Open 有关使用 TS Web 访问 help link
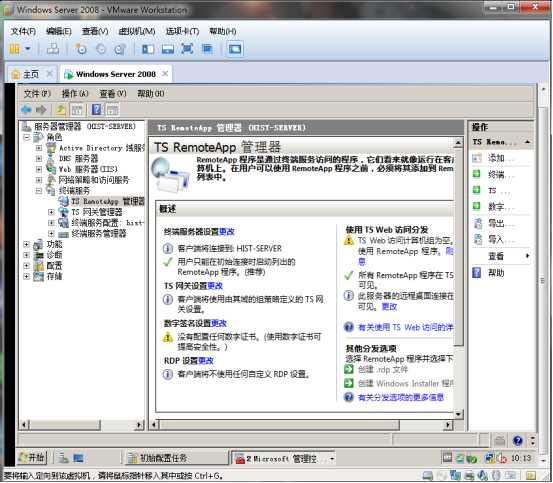This screenshot has width=553, height=483. tap(405, 328)
